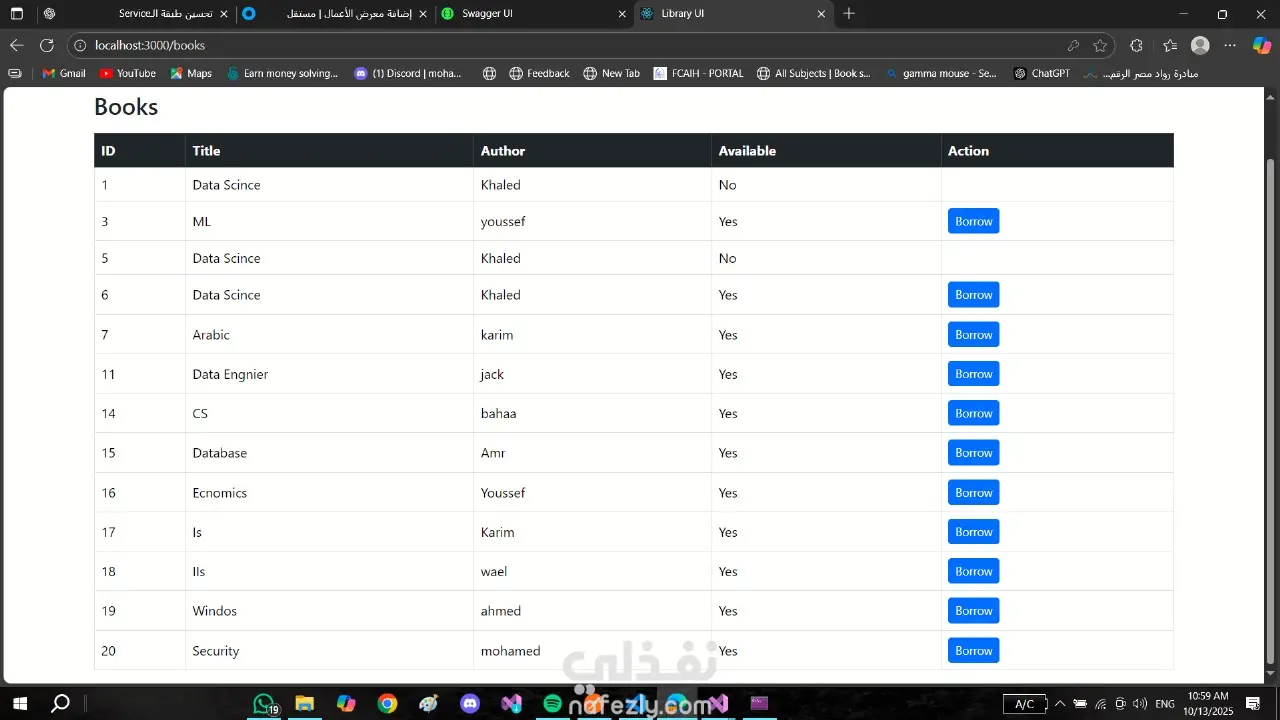Switch to the Swagger UI tab
1280x720 pixels.
[535, 14]
